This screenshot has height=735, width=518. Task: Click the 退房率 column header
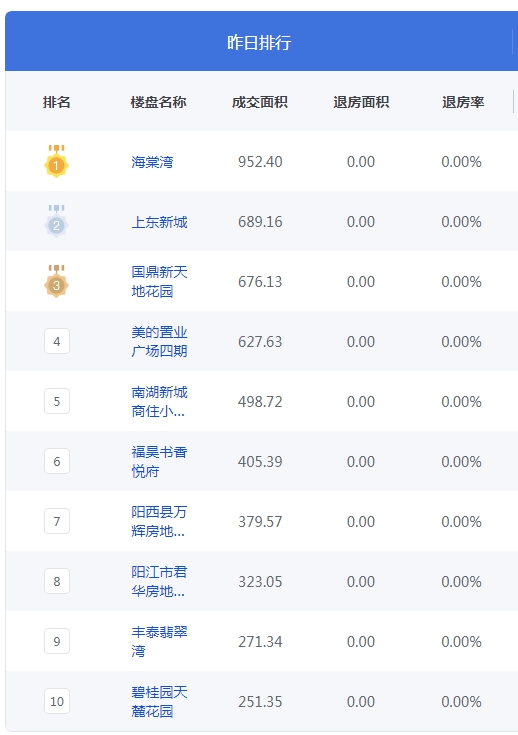[x=463, y=102]
